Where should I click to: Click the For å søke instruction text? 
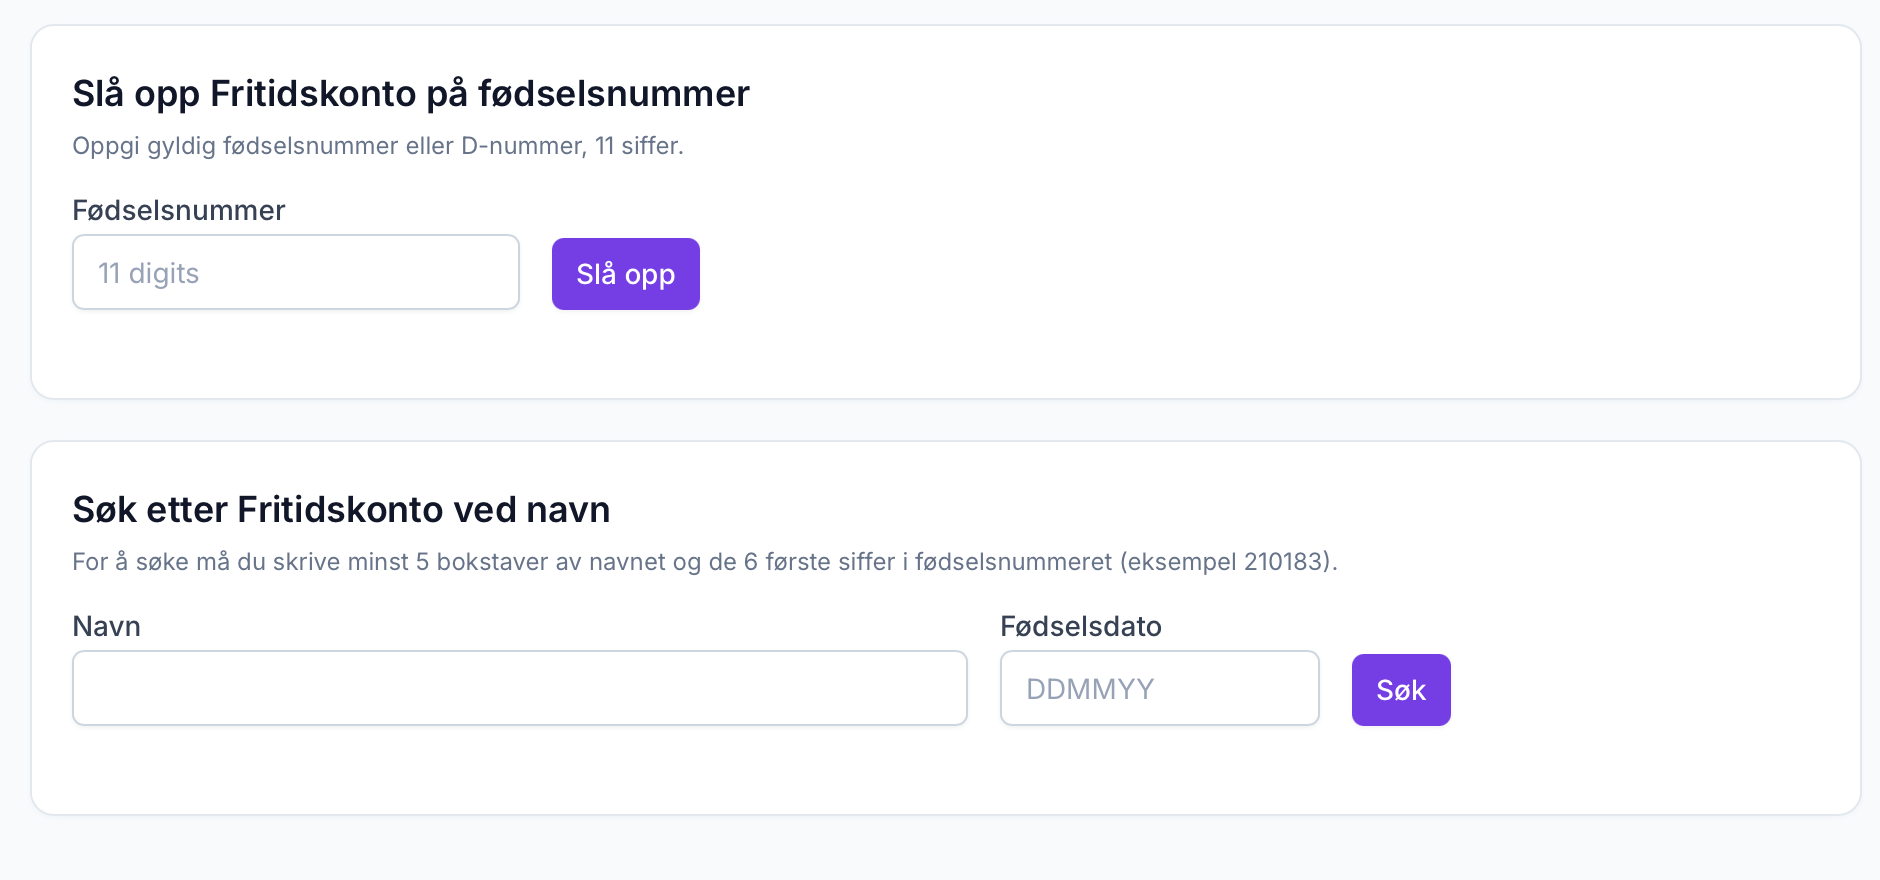click(705, 562)
